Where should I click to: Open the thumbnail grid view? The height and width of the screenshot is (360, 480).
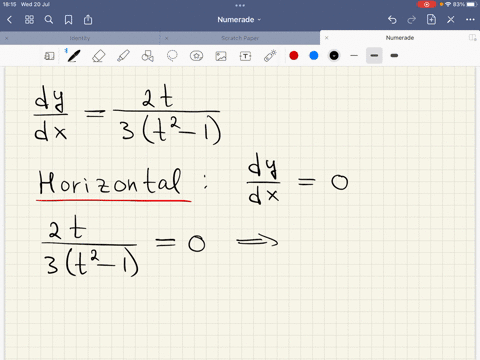[29, 20]
